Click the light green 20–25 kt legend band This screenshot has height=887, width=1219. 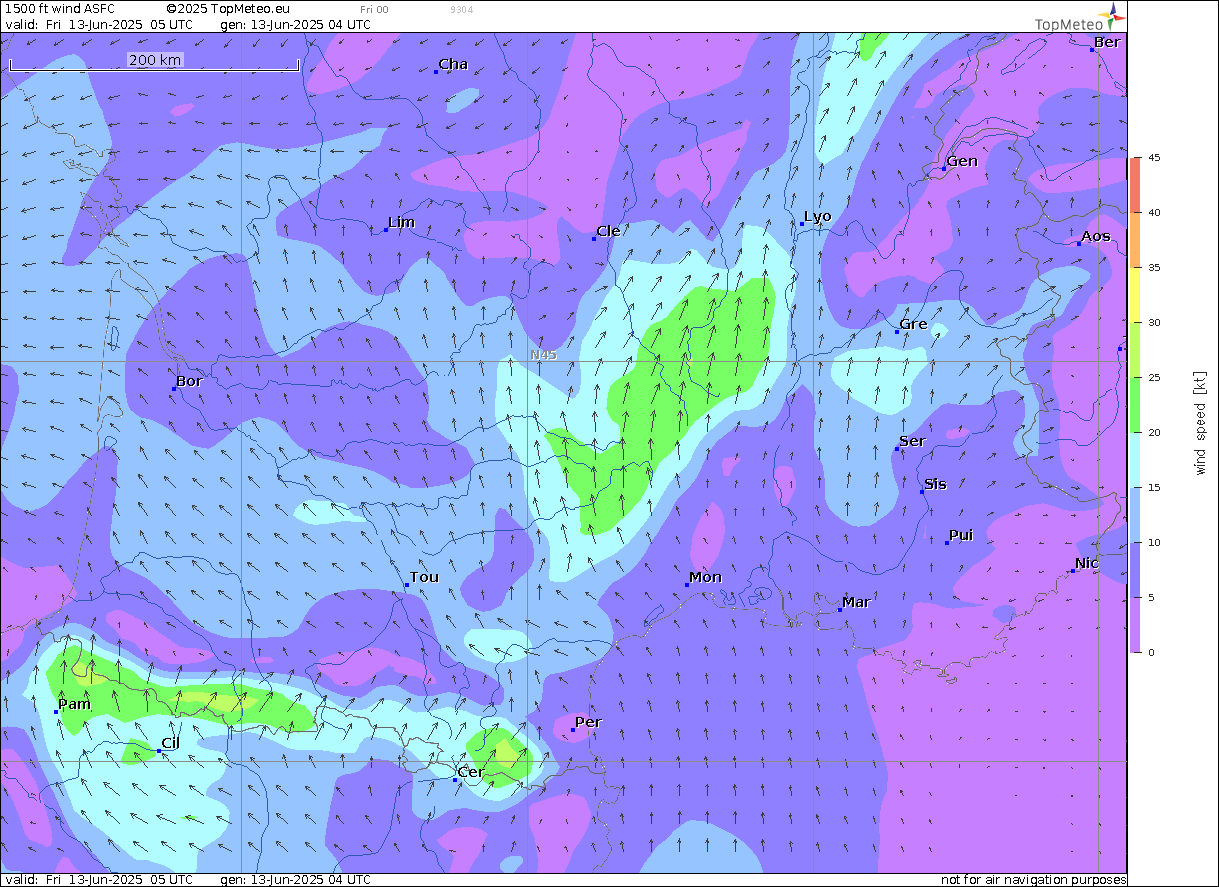pyautogui.click(x=1135, y=405)
